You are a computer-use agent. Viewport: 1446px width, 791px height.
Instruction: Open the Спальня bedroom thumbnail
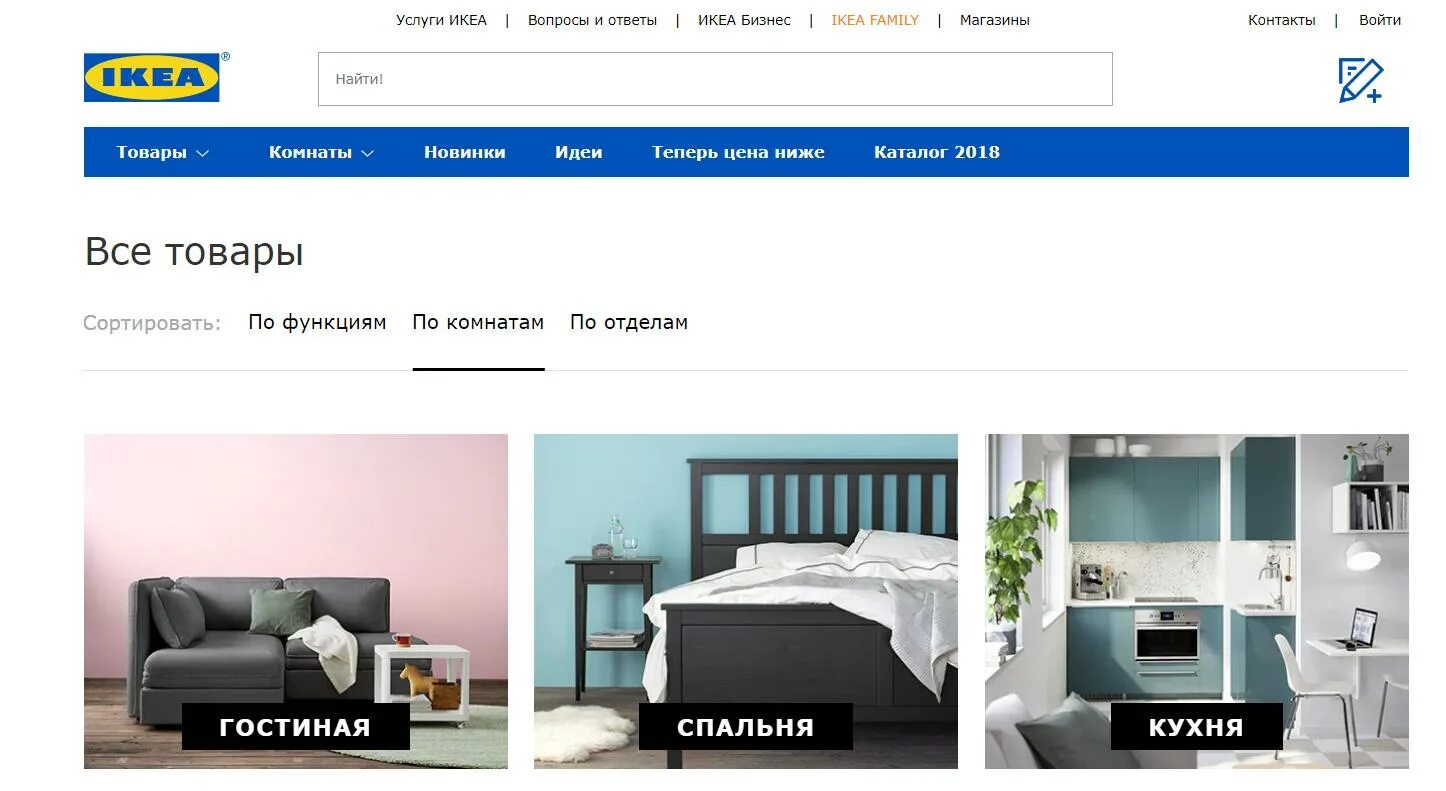[746, 601]
